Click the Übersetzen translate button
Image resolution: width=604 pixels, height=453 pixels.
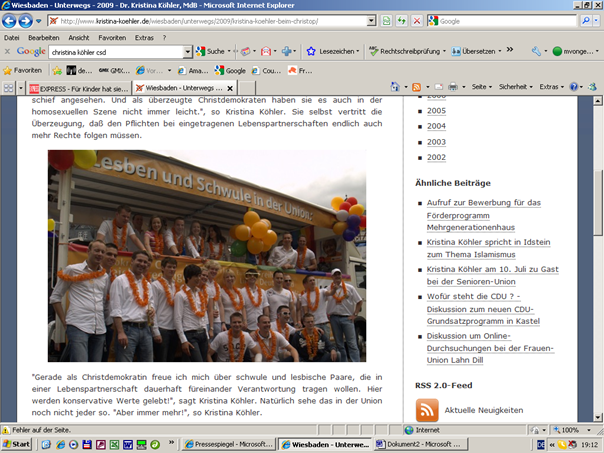475,51
